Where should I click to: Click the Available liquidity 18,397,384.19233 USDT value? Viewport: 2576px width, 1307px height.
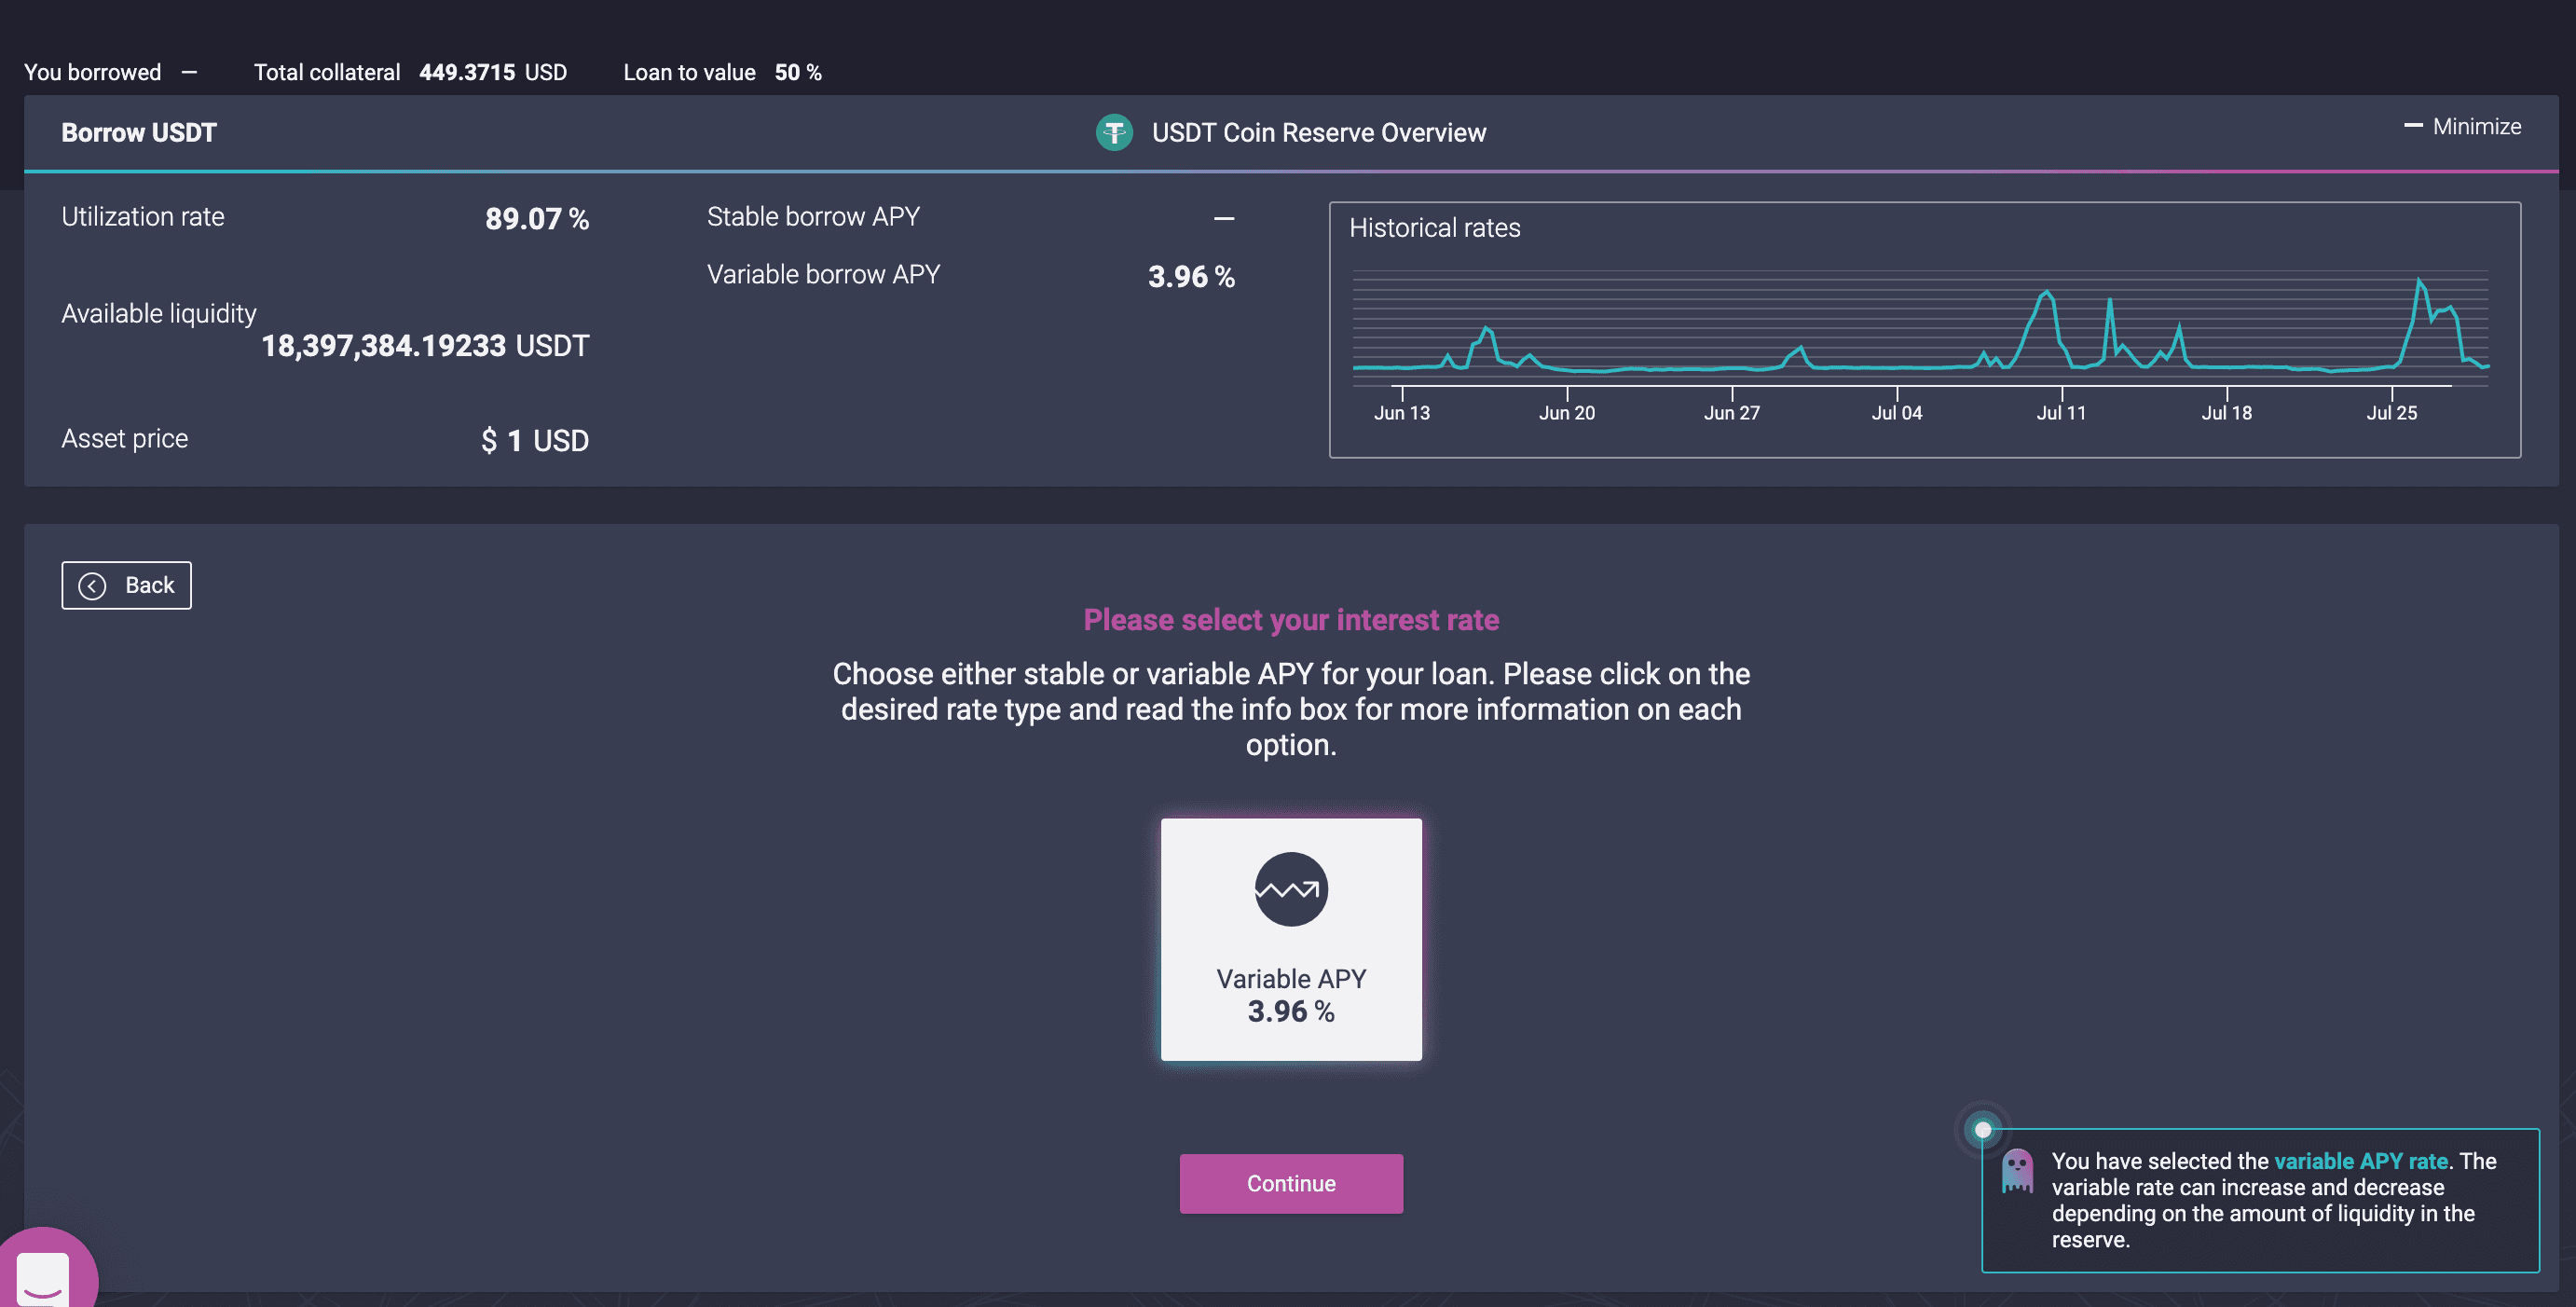click(x=425, y=346)
